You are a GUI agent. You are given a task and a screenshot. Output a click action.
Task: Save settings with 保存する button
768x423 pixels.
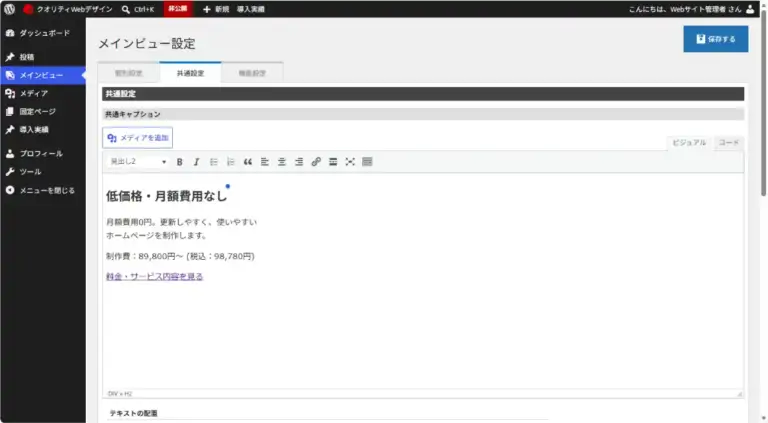point(716,39)
